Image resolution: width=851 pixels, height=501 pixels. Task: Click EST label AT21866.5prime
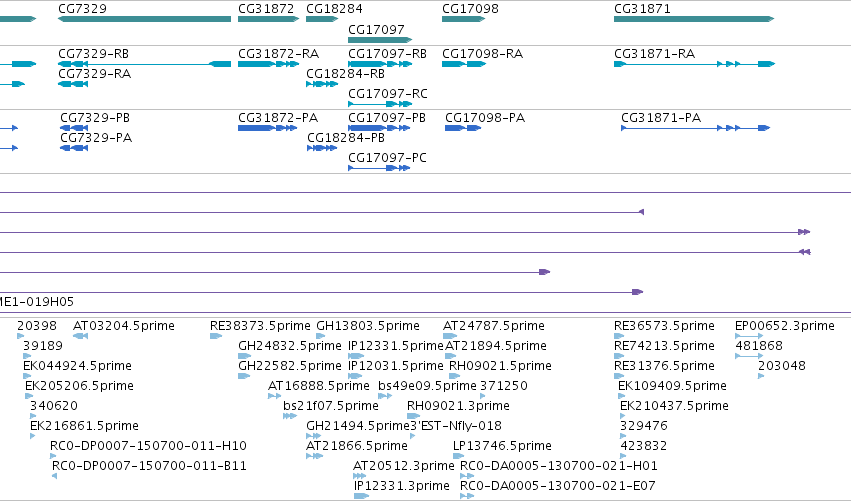[357, 446]
